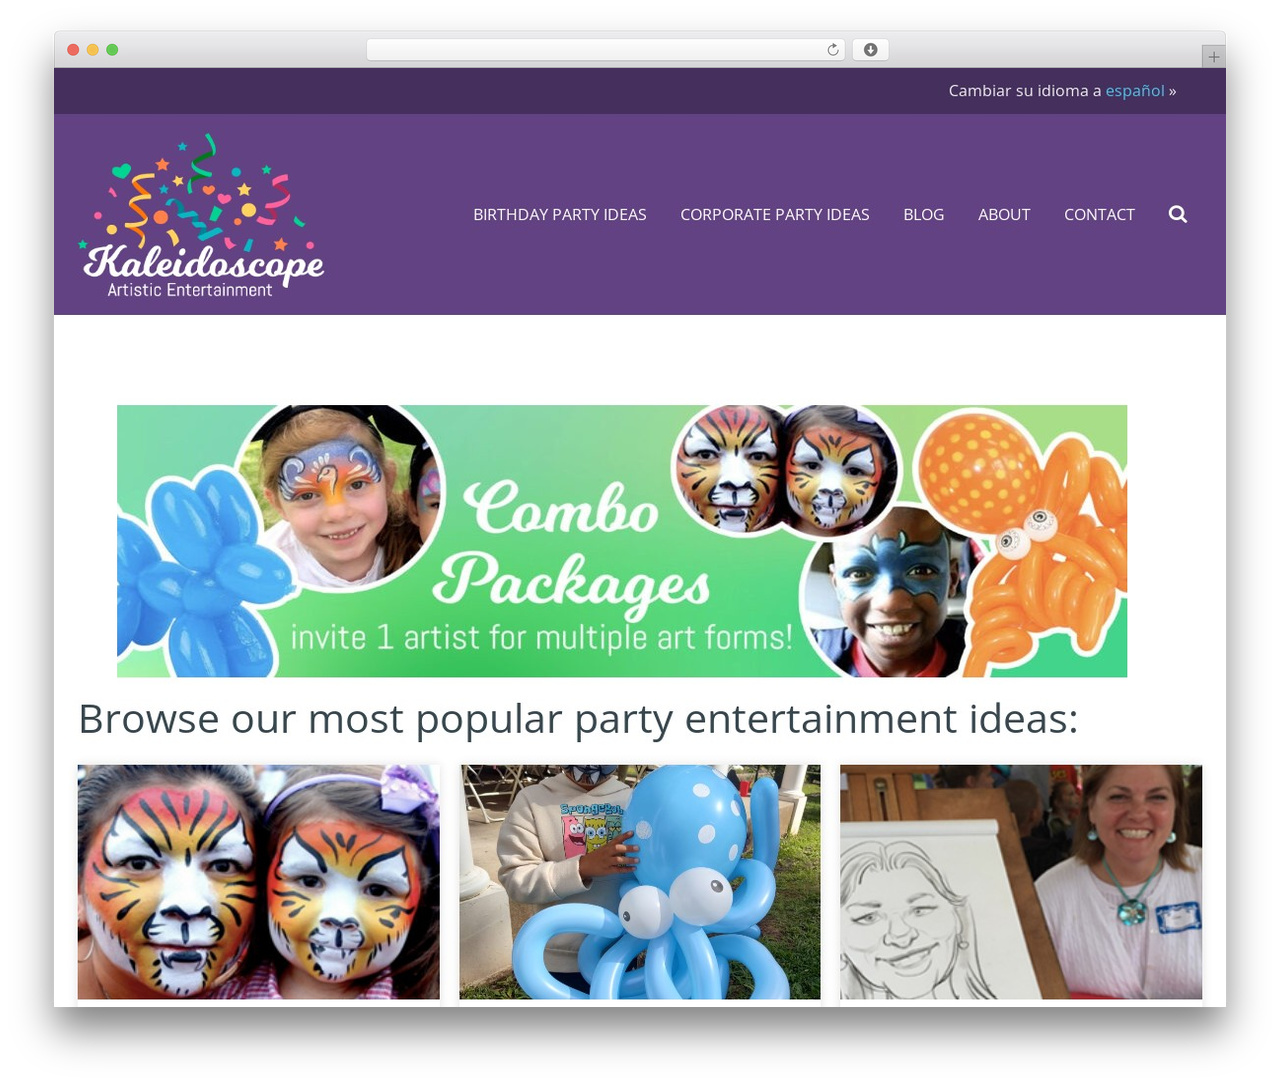Open the Corporate Party Ideas menu
The image size is (1280, 1084).
point(775,214)
